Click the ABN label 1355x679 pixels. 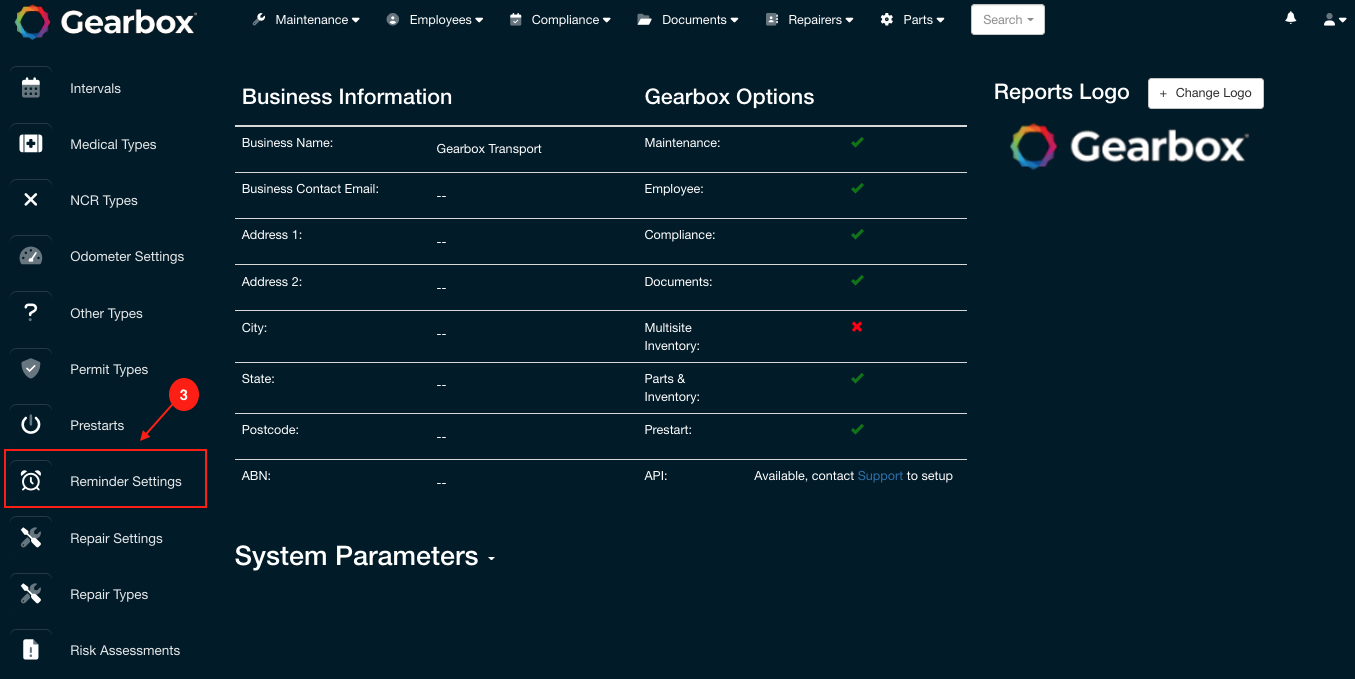pyautogui.click(x=256, y=476)
